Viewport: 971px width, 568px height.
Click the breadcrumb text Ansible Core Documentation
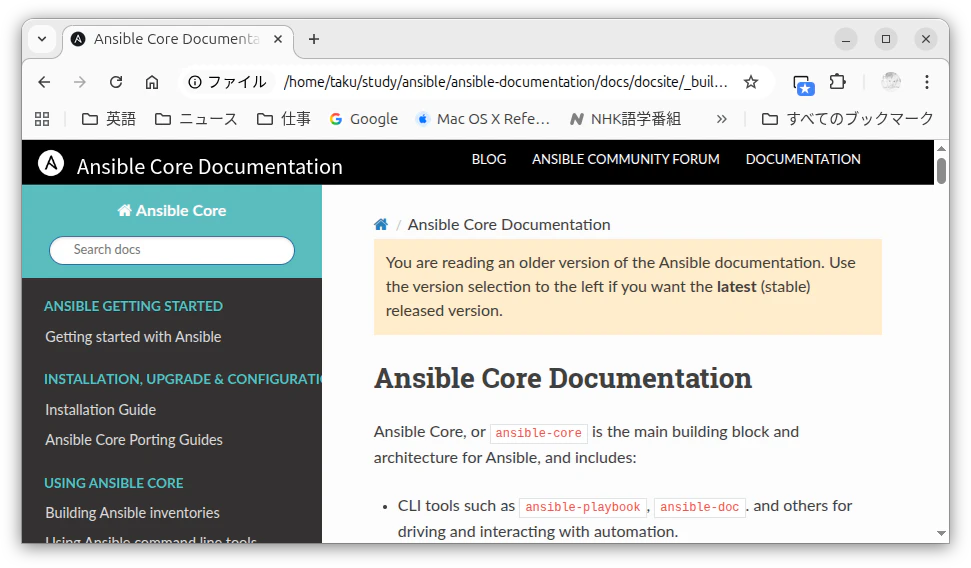point(509,225)
